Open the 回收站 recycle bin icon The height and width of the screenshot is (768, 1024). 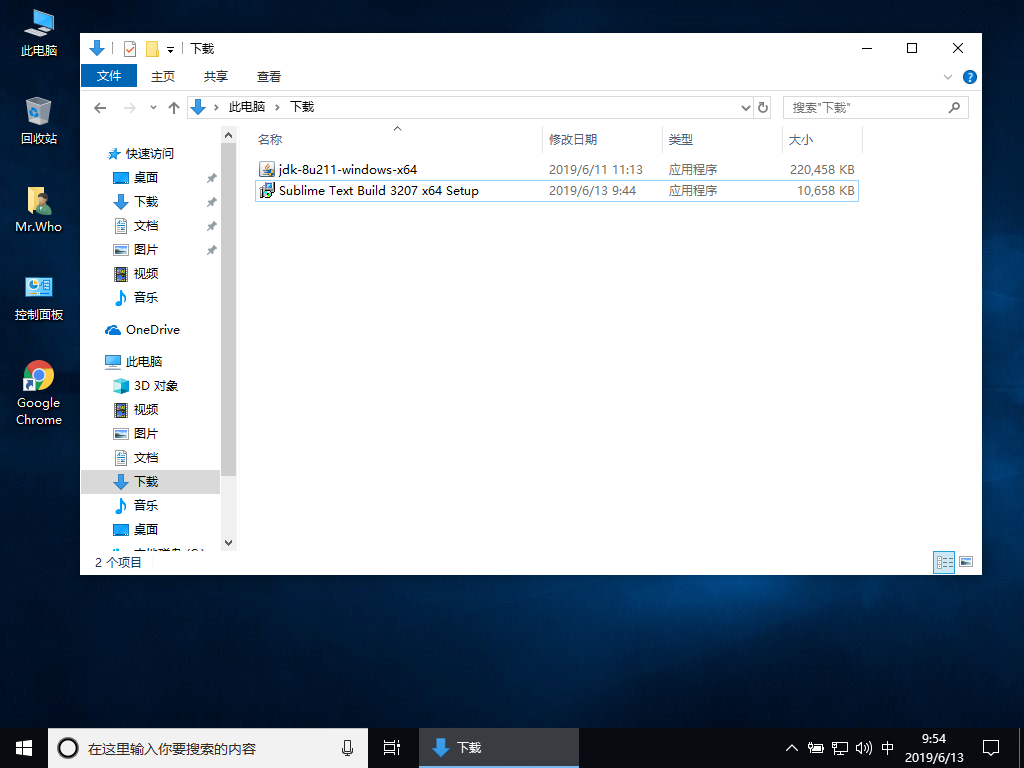click(39, 121)
